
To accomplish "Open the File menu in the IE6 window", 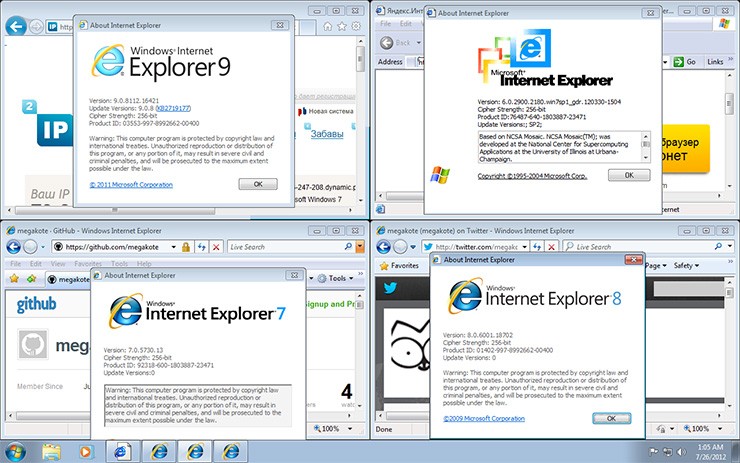I will (x=386, y=23).
